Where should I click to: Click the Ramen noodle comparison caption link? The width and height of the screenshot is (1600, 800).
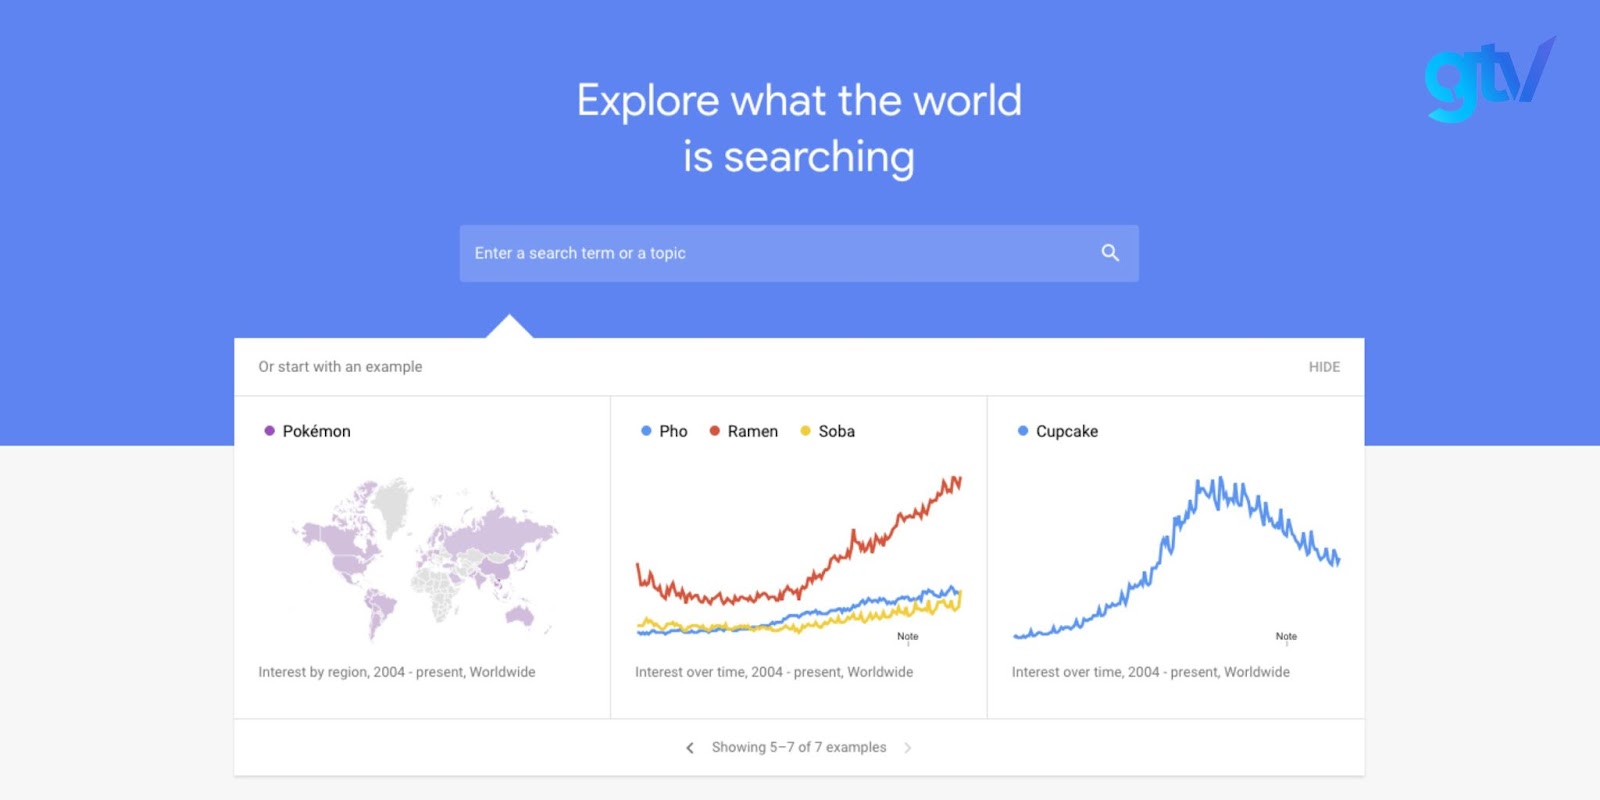pyautogui.click(x=773, y=672)
